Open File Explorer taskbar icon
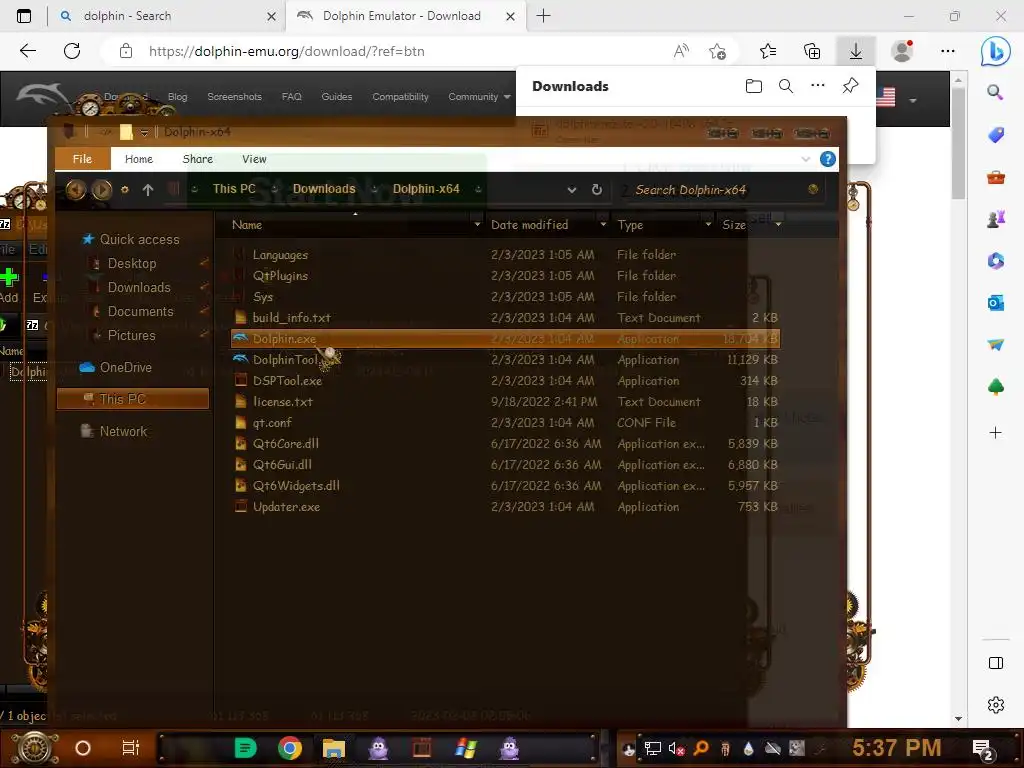Screen dimensions: 1024x768 click(x=334, y=748)
